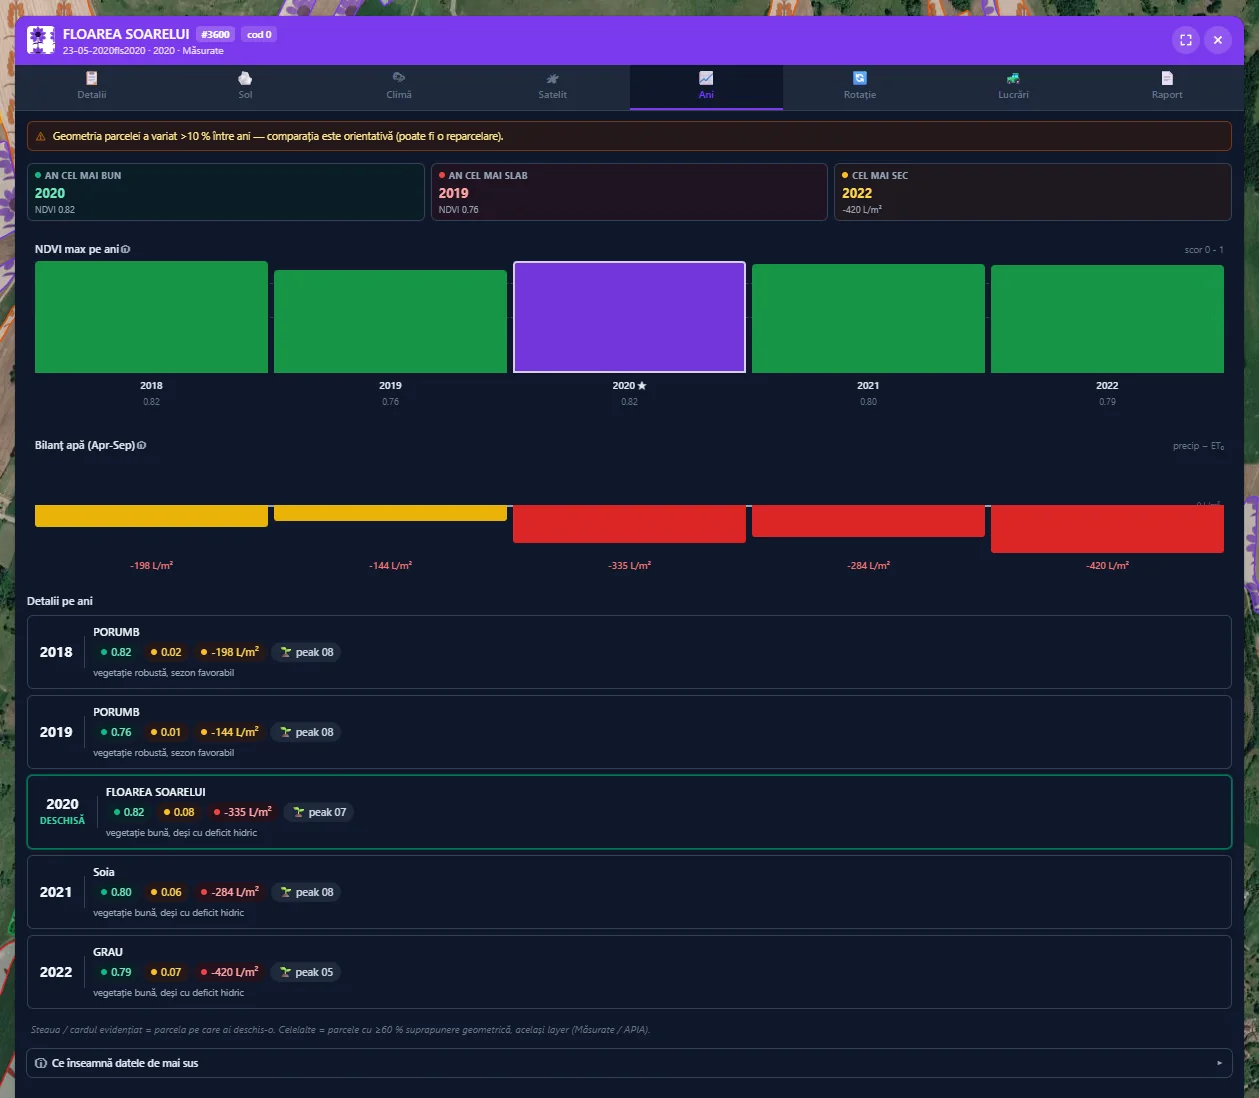Viewport: 1259px width, 1098px height.
Task: Select the 2022 GRAU year card
Action: pos(629,972)
